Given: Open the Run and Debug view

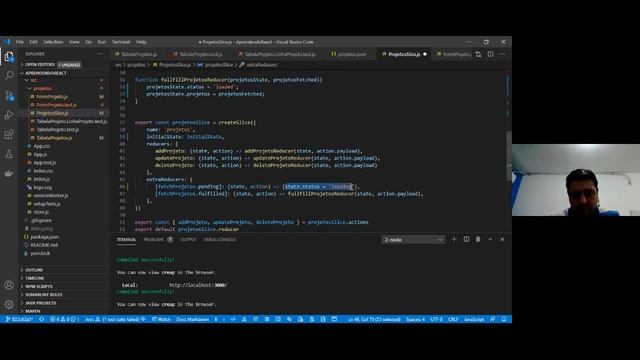Looking at the screenshot, I should pyautogui.click(x=9, y=115).
